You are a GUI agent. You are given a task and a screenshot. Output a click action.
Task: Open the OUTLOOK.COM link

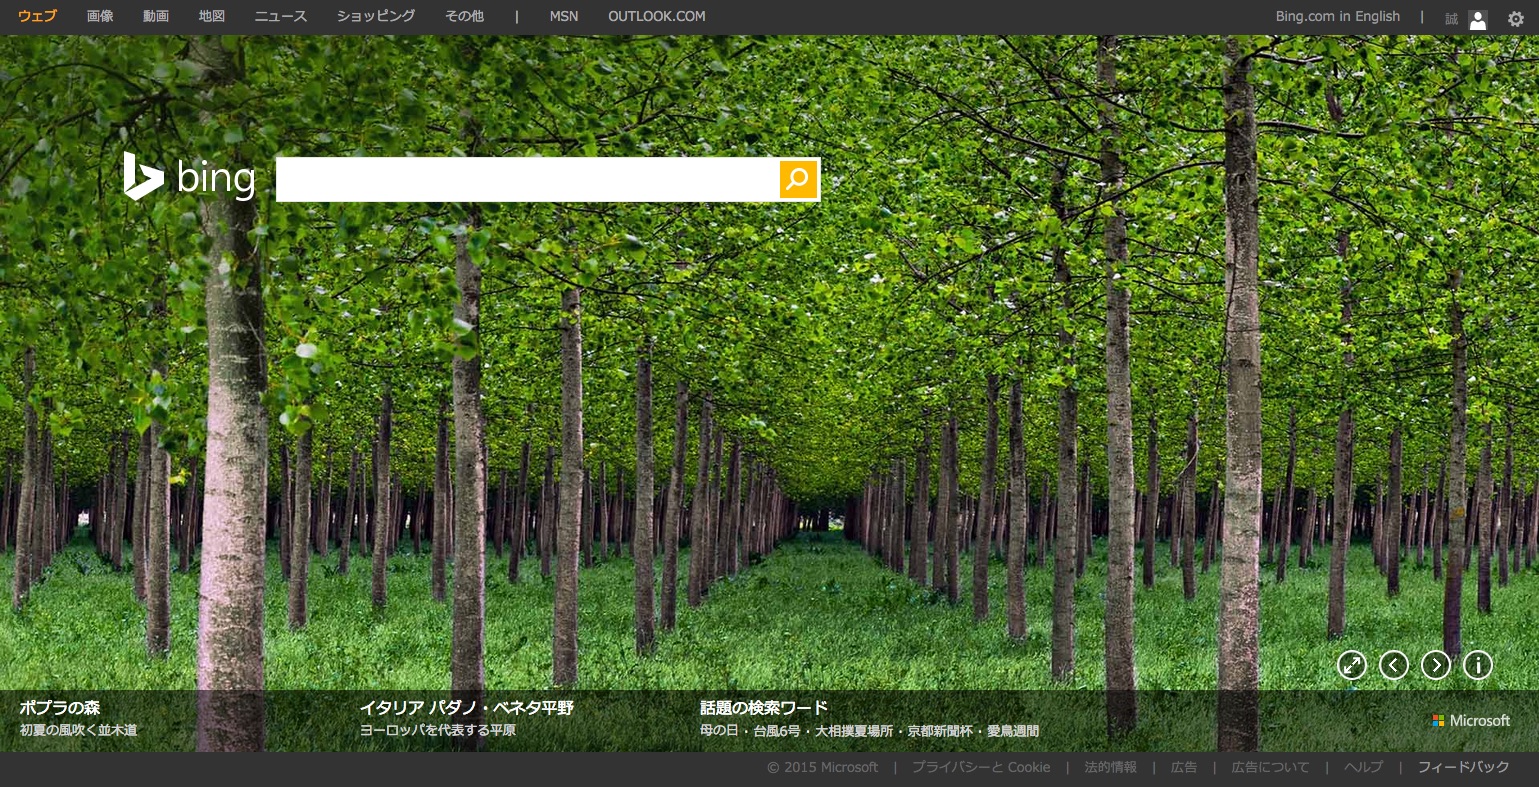pyautogui.click(x=656, y=16)
